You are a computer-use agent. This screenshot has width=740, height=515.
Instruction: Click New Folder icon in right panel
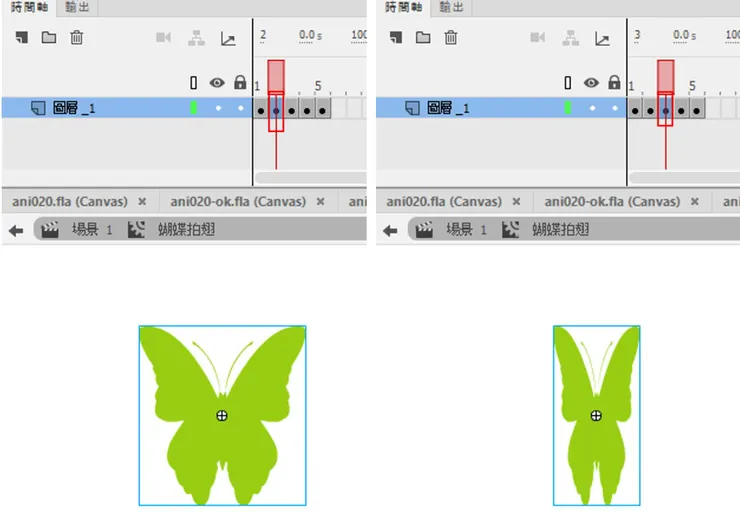(x=423, y=37)
